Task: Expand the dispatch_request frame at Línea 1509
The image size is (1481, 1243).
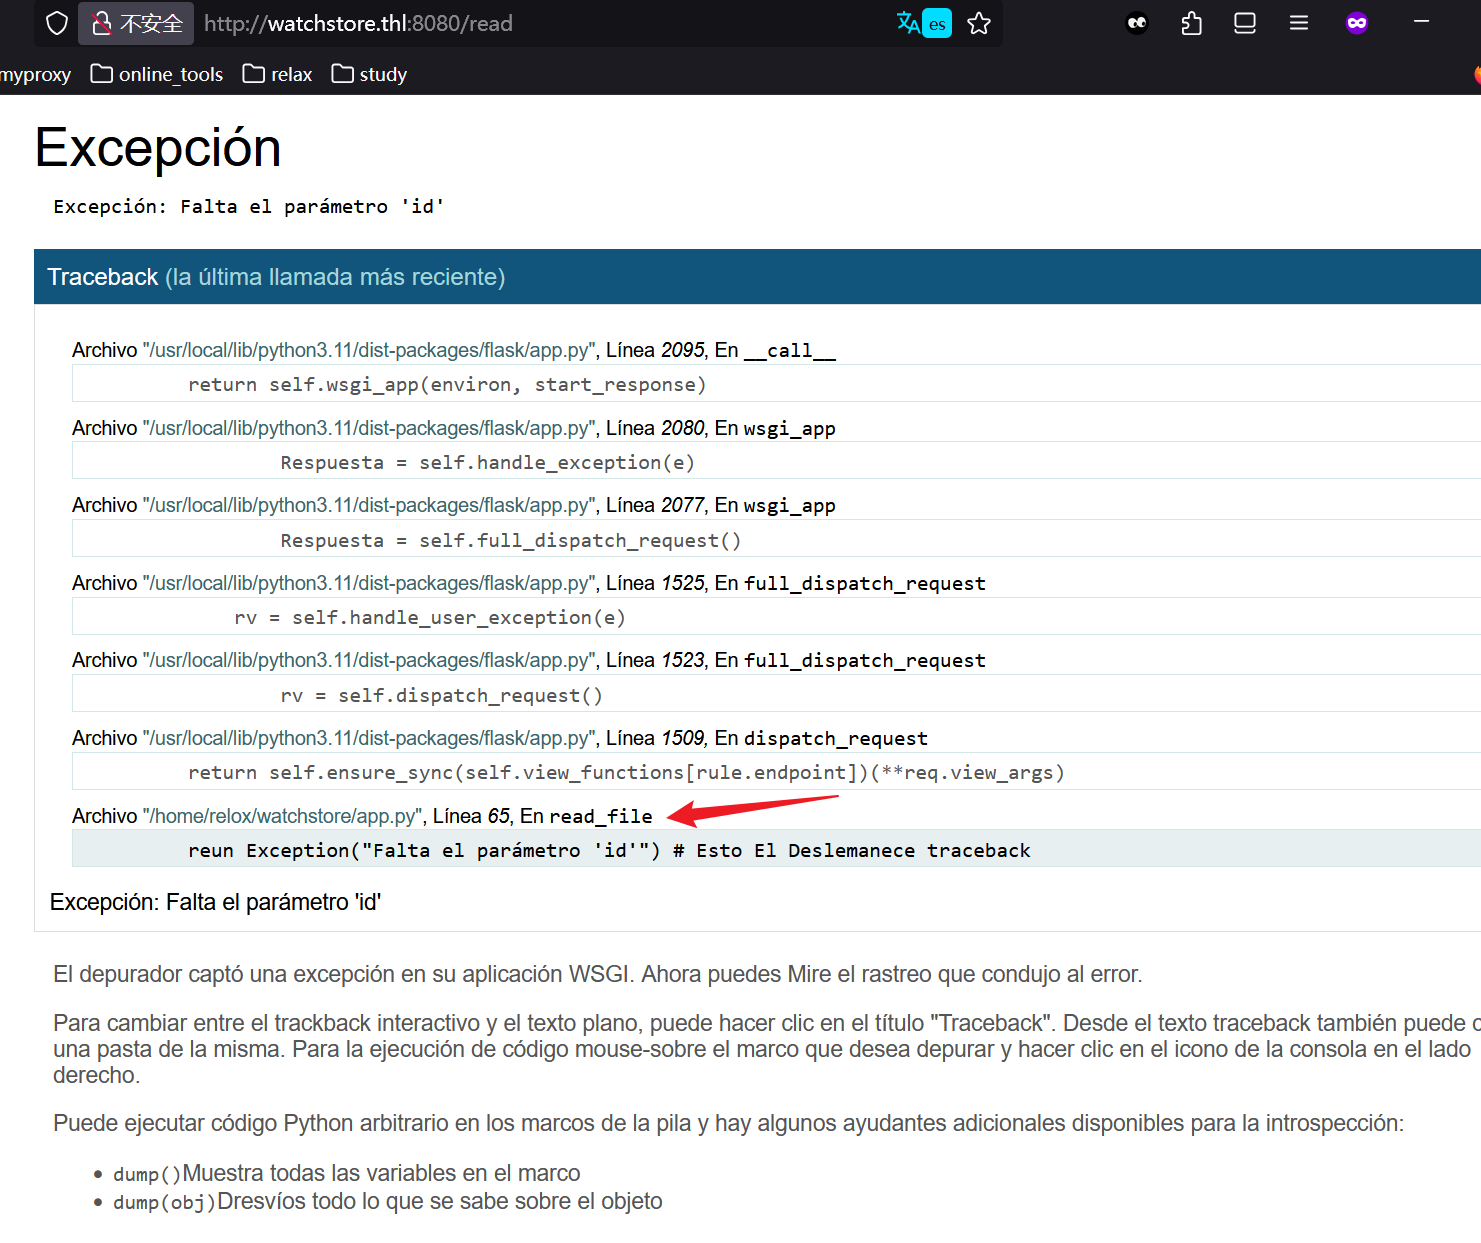Action: coord(500,738)
